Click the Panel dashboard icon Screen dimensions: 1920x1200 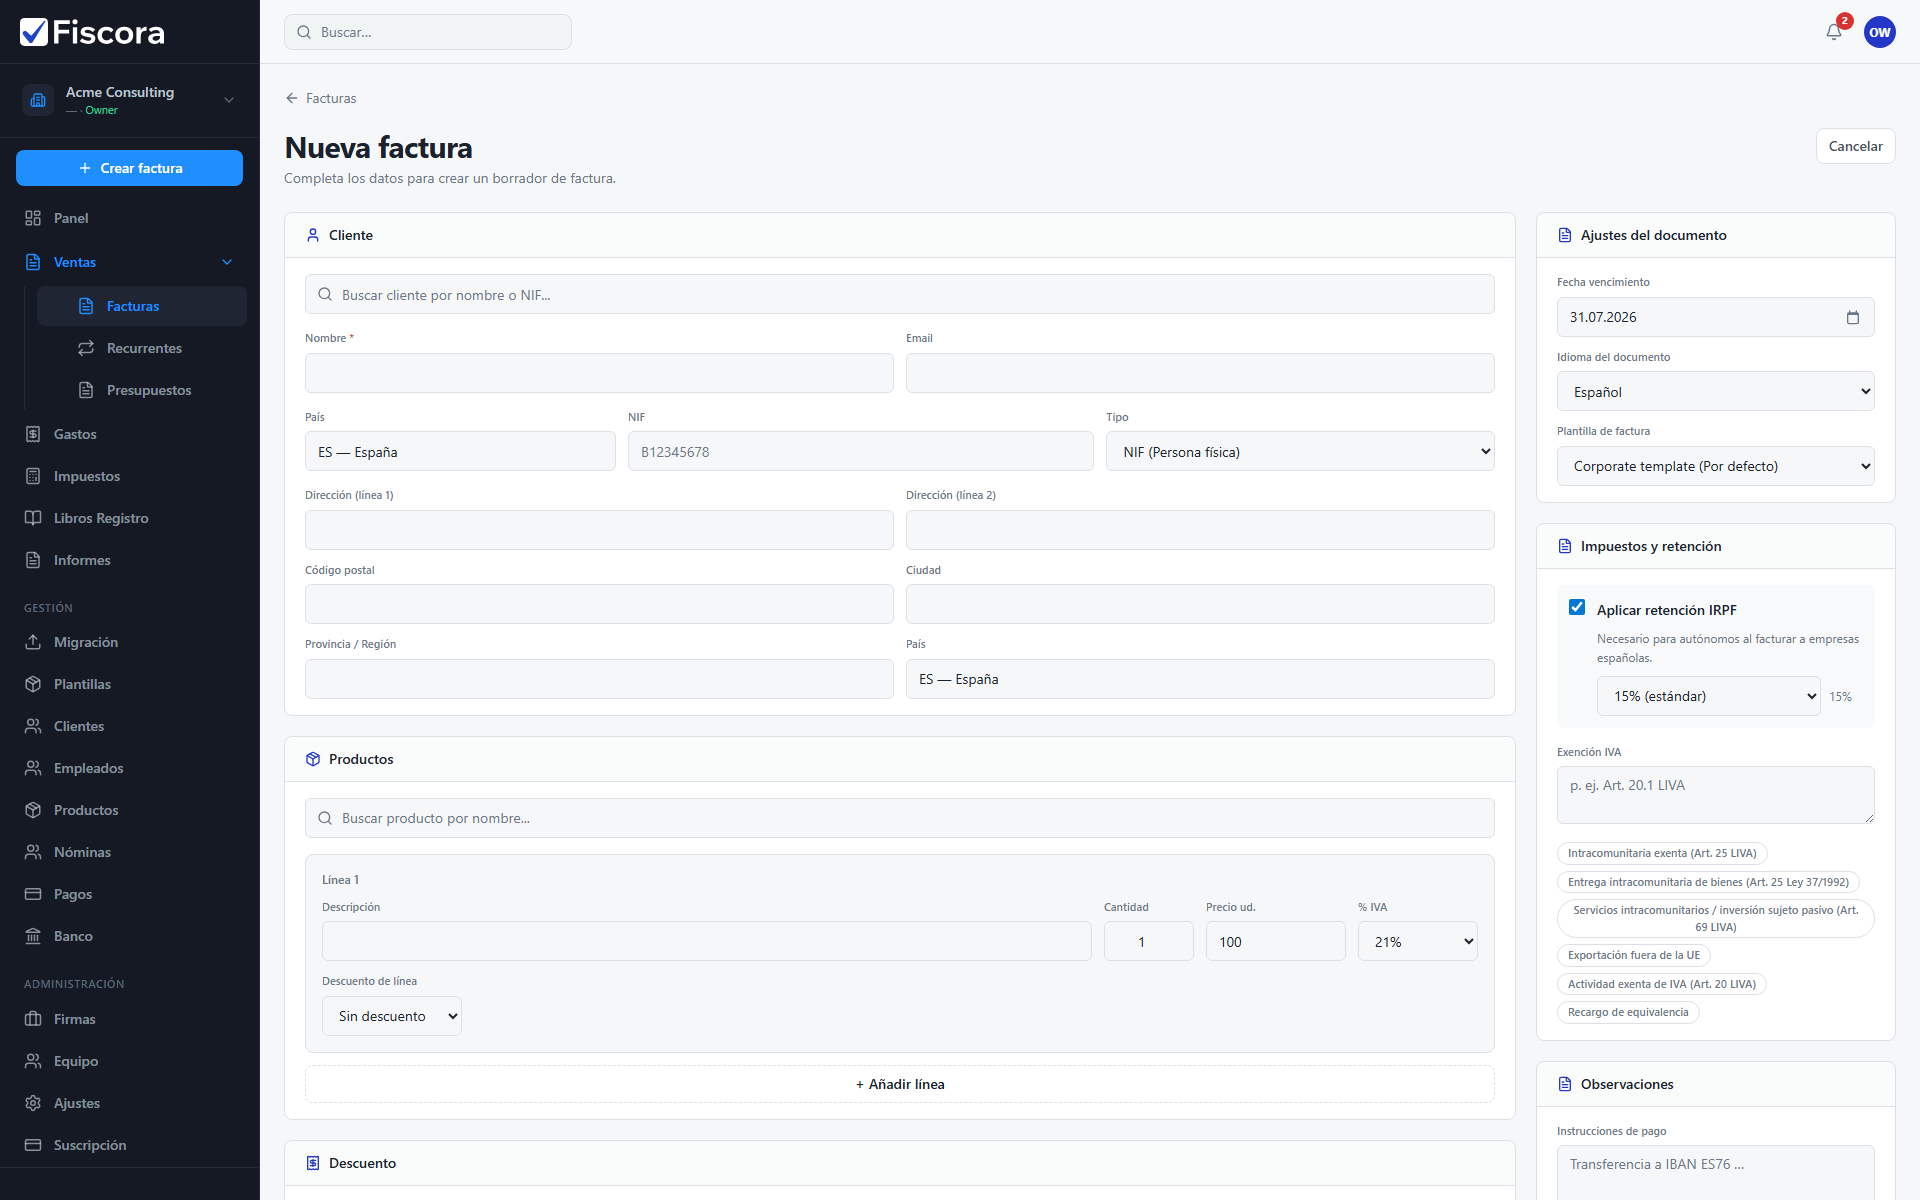[x=33, y=218]
